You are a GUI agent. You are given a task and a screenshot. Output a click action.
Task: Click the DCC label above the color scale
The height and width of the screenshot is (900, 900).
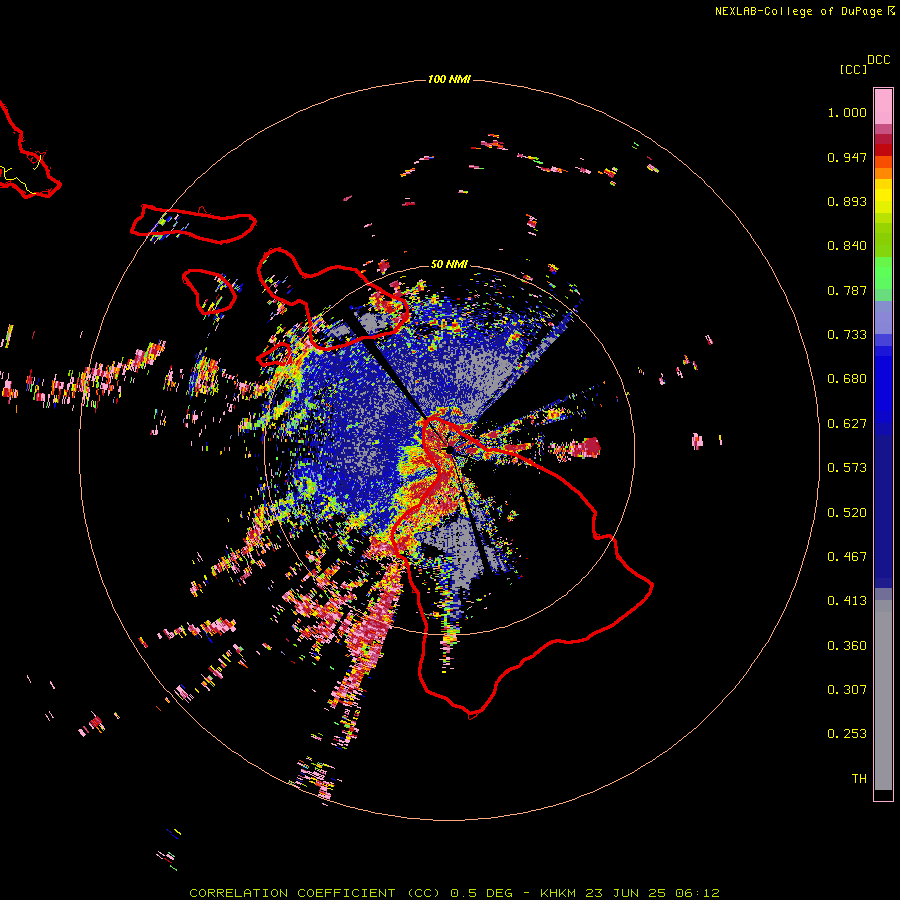pyautogui.click(x=879, y=60)
